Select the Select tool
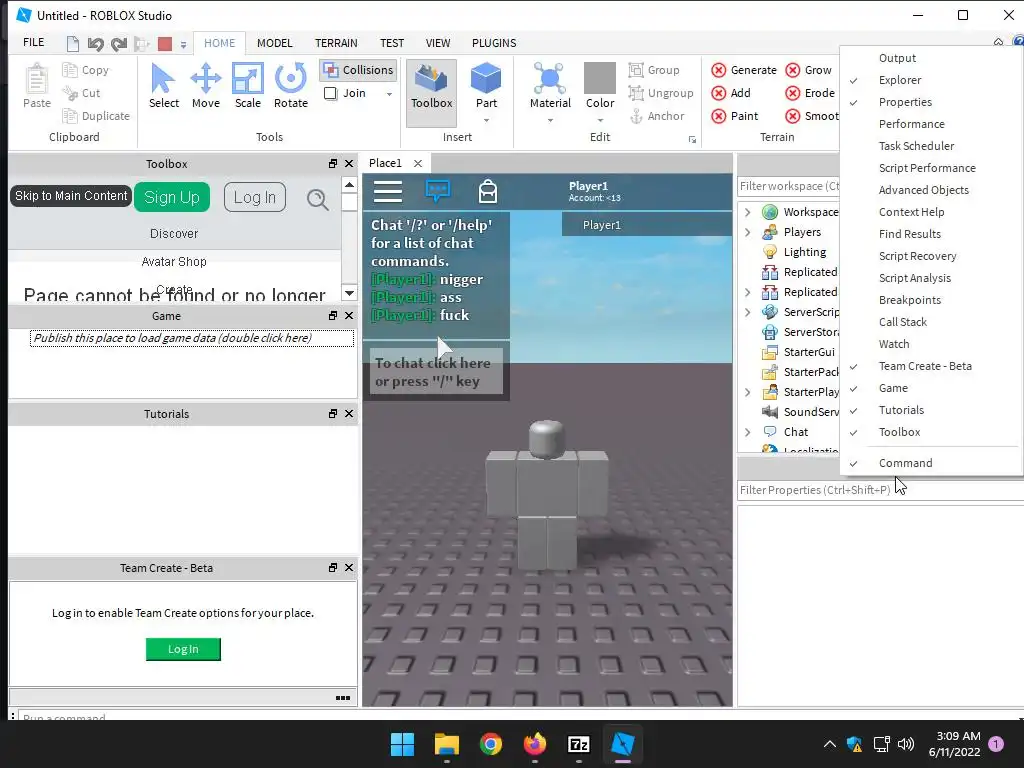Viewport: 1024px width, 768px height. (163, 86)
